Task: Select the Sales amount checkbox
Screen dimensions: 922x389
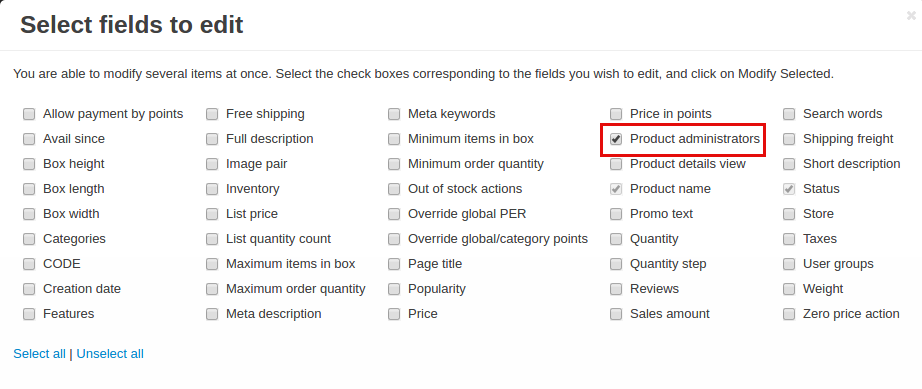Action: tap(616, 314)
